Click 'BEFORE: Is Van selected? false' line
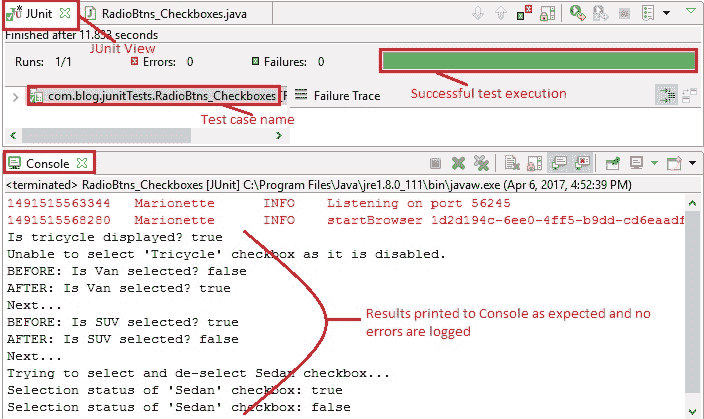This screenshot has height=419, width=704. point(127,271)
